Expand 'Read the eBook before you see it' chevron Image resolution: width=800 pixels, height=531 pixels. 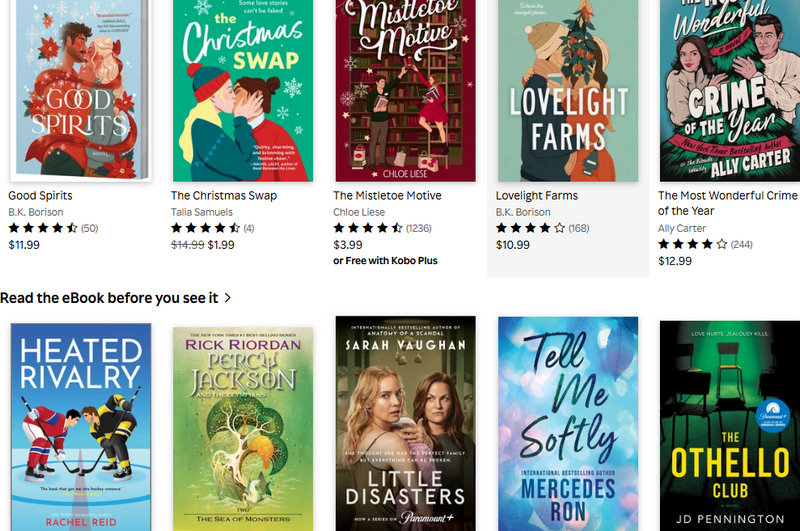tap(228, 297)
